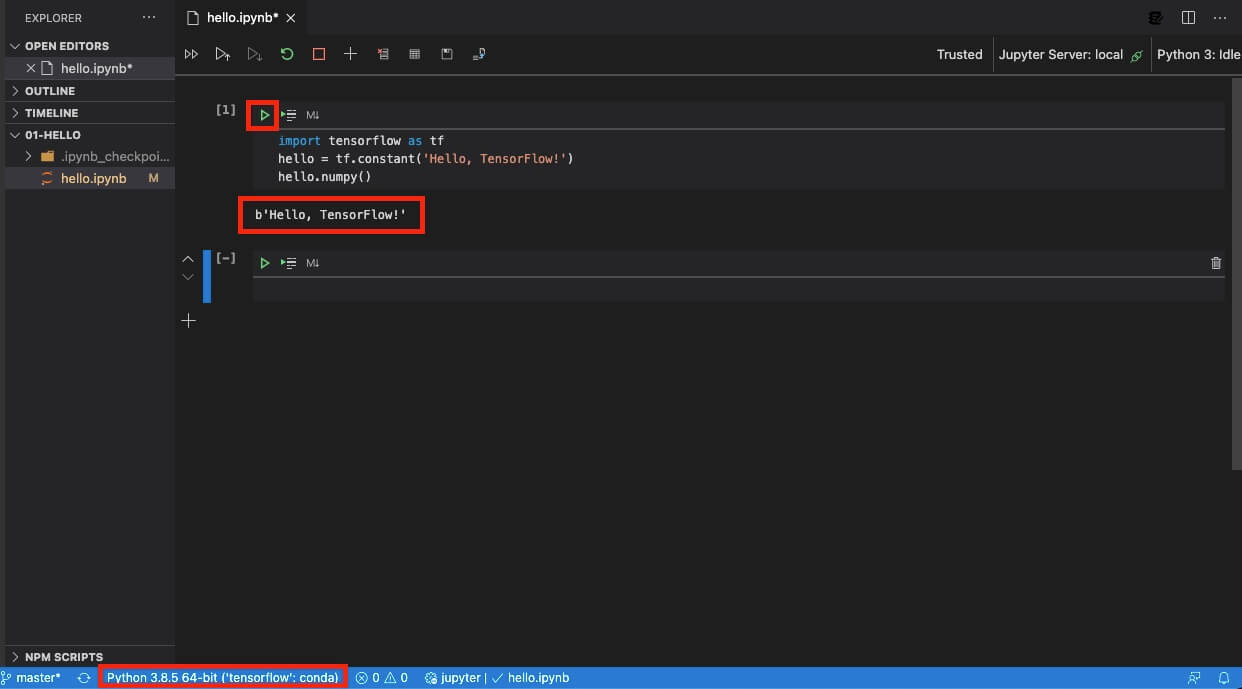
Task: Clear all cell outputs
Action: (x=383, y=54)
